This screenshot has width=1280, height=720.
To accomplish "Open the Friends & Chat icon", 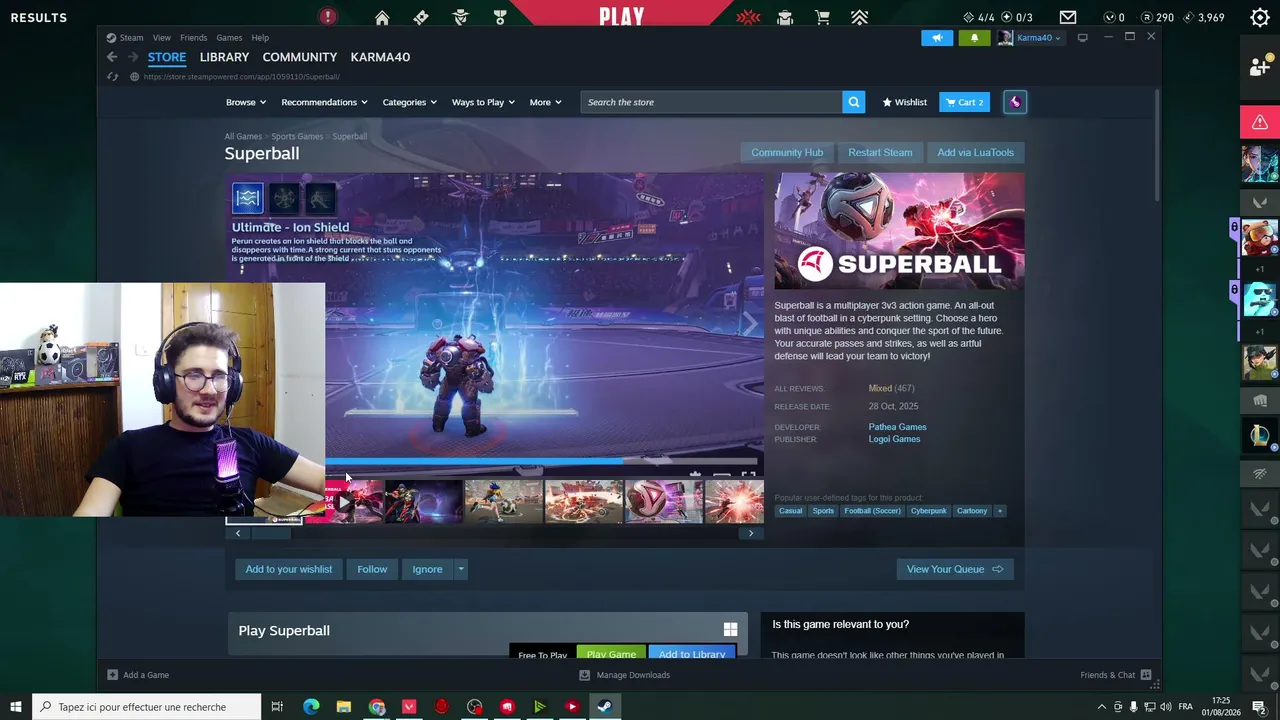I will pyautogui.click(x=1146, y=675).
